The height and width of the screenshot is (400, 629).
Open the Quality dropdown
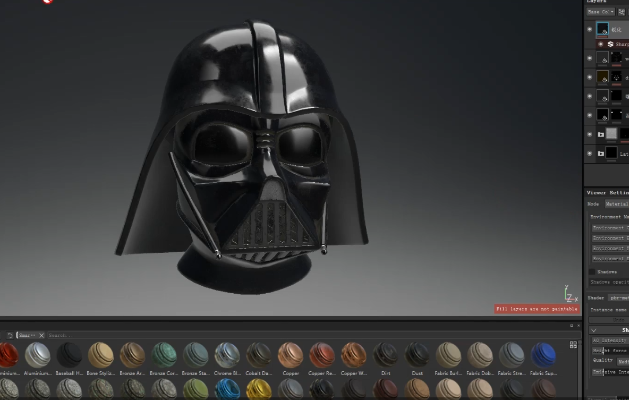[x=623, y=361]
